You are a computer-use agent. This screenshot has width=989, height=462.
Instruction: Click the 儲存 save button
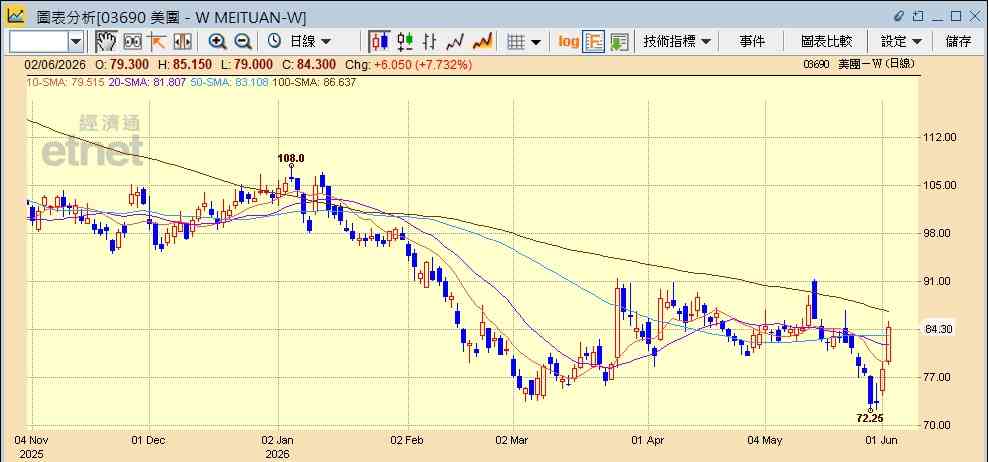click(957, 42)
